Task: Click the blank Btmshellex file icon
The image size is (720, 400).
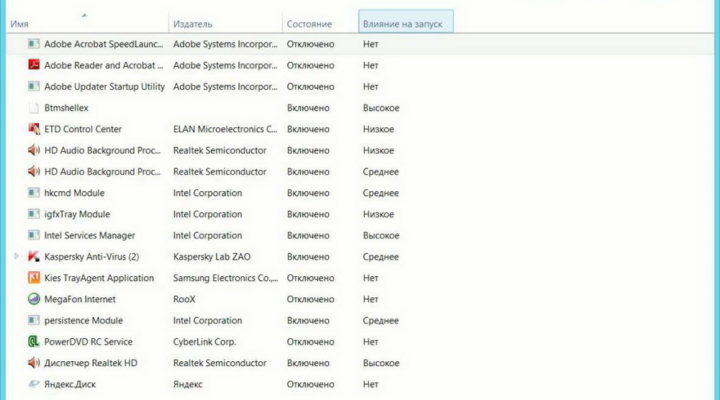Action: pyautogui.click(x=34, y=108)
